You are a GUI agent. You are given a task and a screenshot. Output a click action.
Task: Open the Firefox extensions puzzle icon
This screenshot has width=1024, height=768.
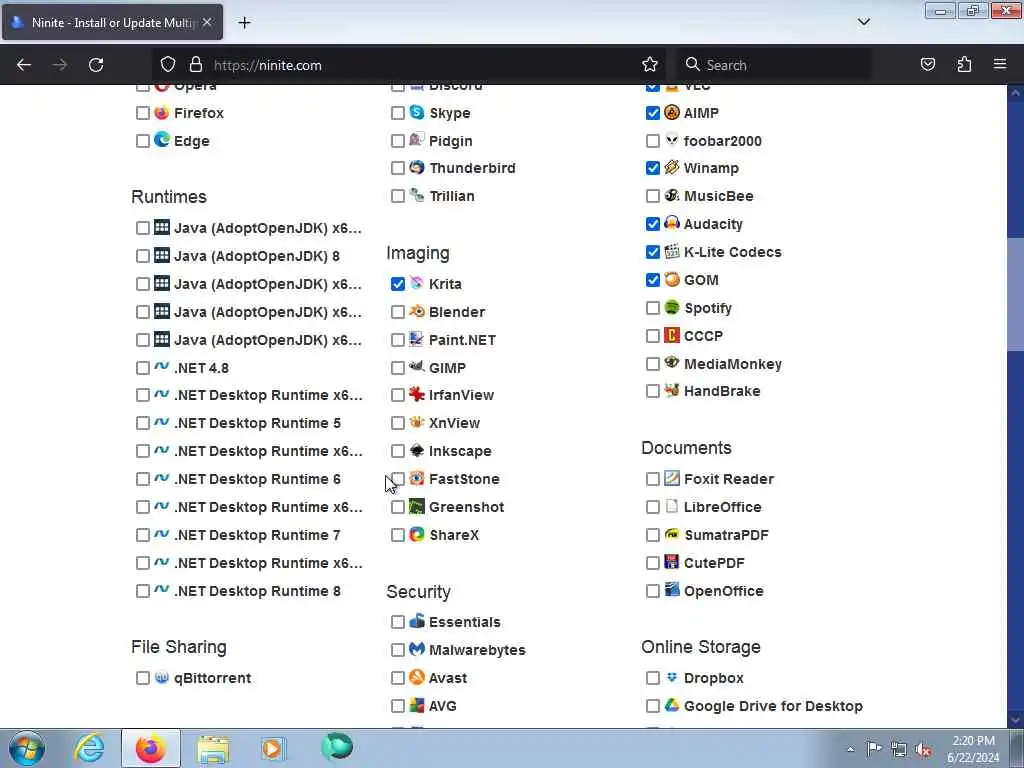(x=964, y=65)
